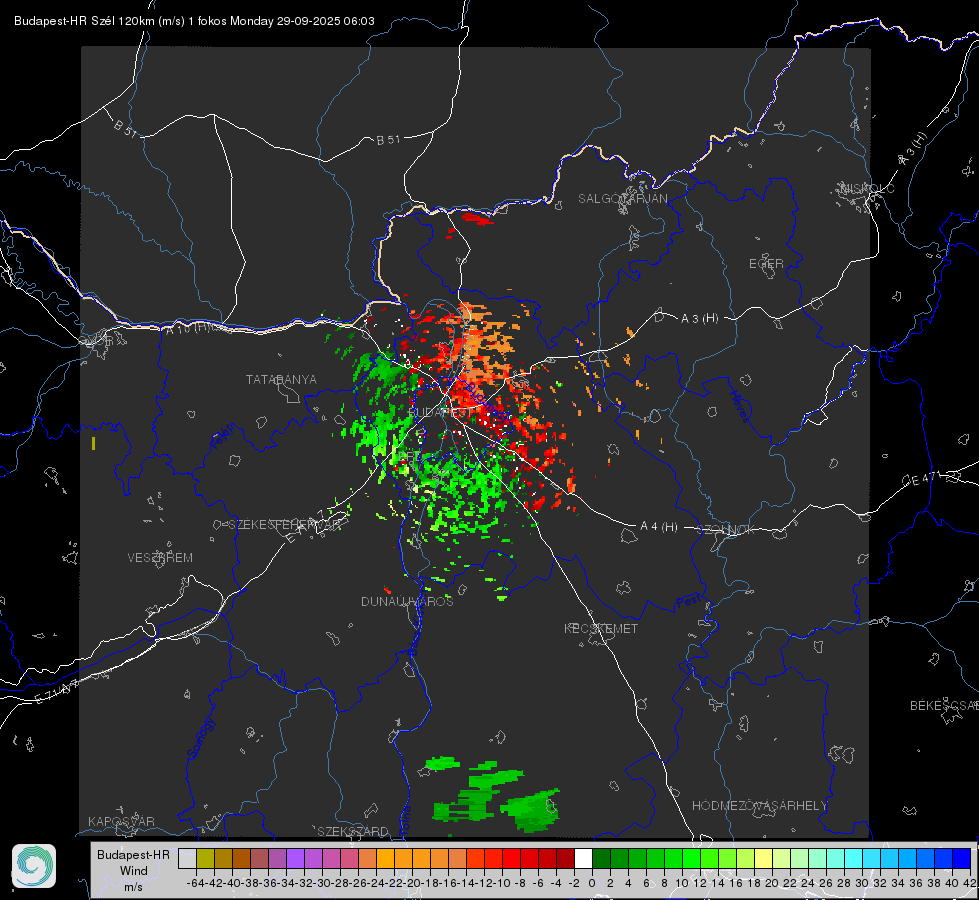Pick the white zero-velocity legend swatch
This screenshot has width=979, height=900.
[583, 858]
